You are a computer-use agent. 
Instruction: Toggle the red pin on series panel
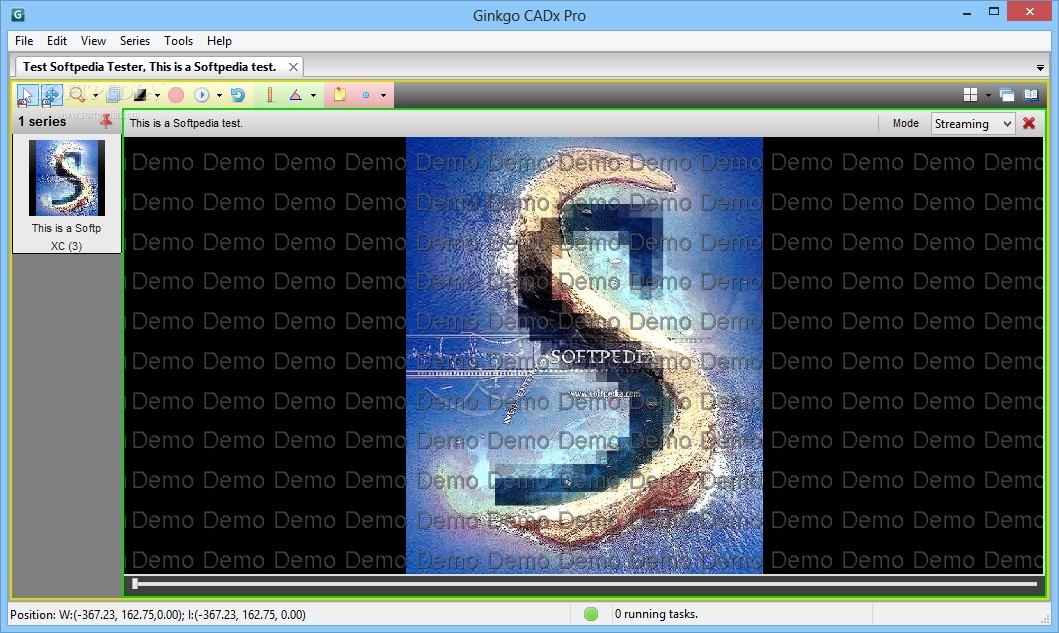click(106, 122)
